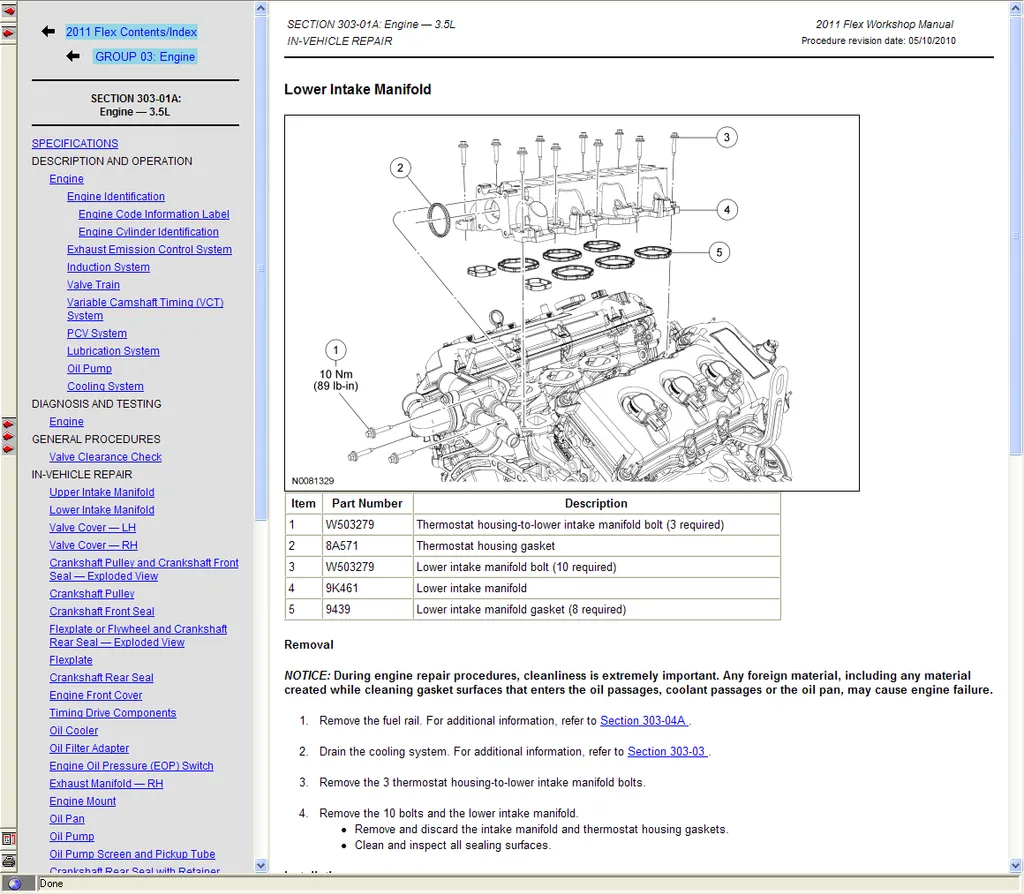Image resolution: width=1024 pixels, height=894 pixels.
Task: Click the main content scrollbar thumb
Action: click(x=1016, y=235)
